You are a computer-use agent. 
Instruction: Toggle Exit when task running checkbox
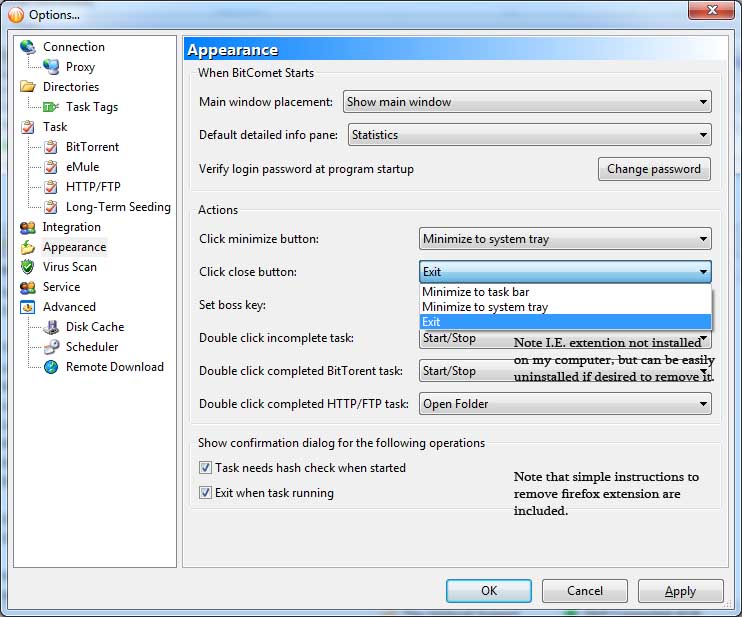pos(205,493)
